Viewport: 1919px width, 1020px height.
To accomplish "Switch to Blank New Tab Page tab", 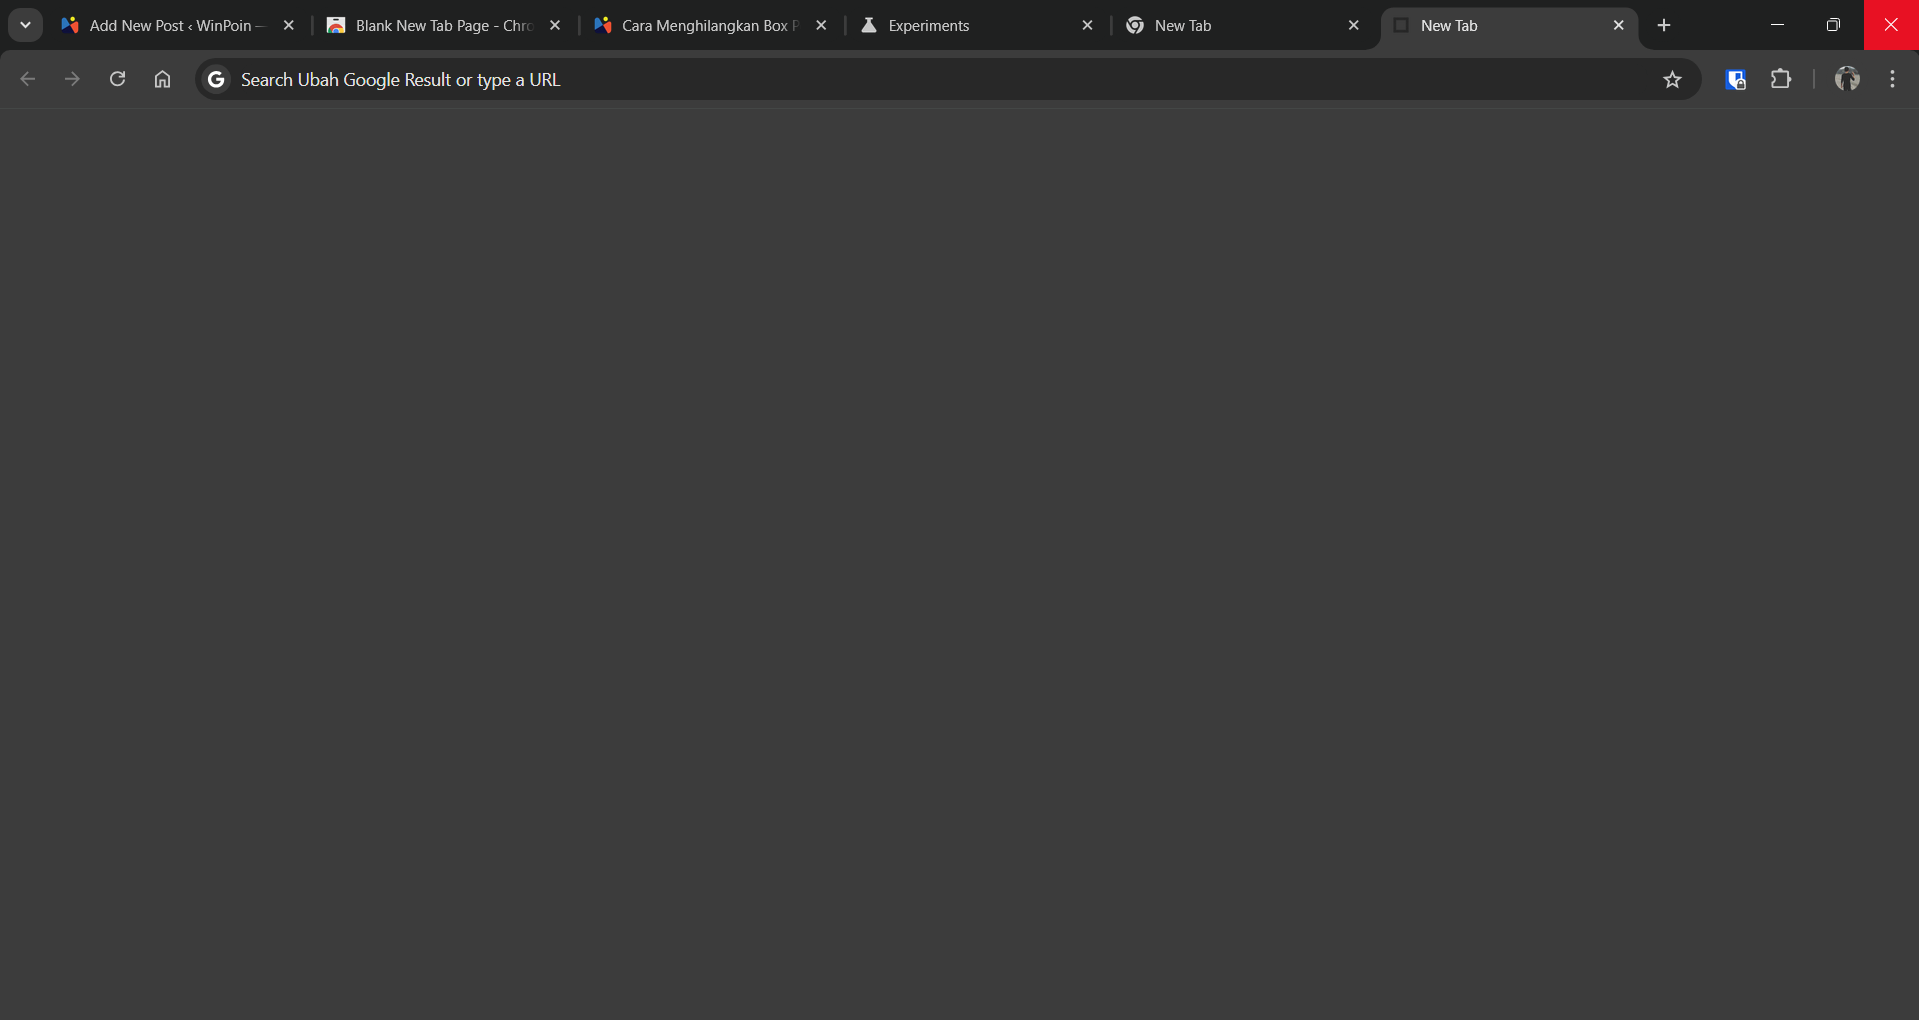I will point(445,25).
